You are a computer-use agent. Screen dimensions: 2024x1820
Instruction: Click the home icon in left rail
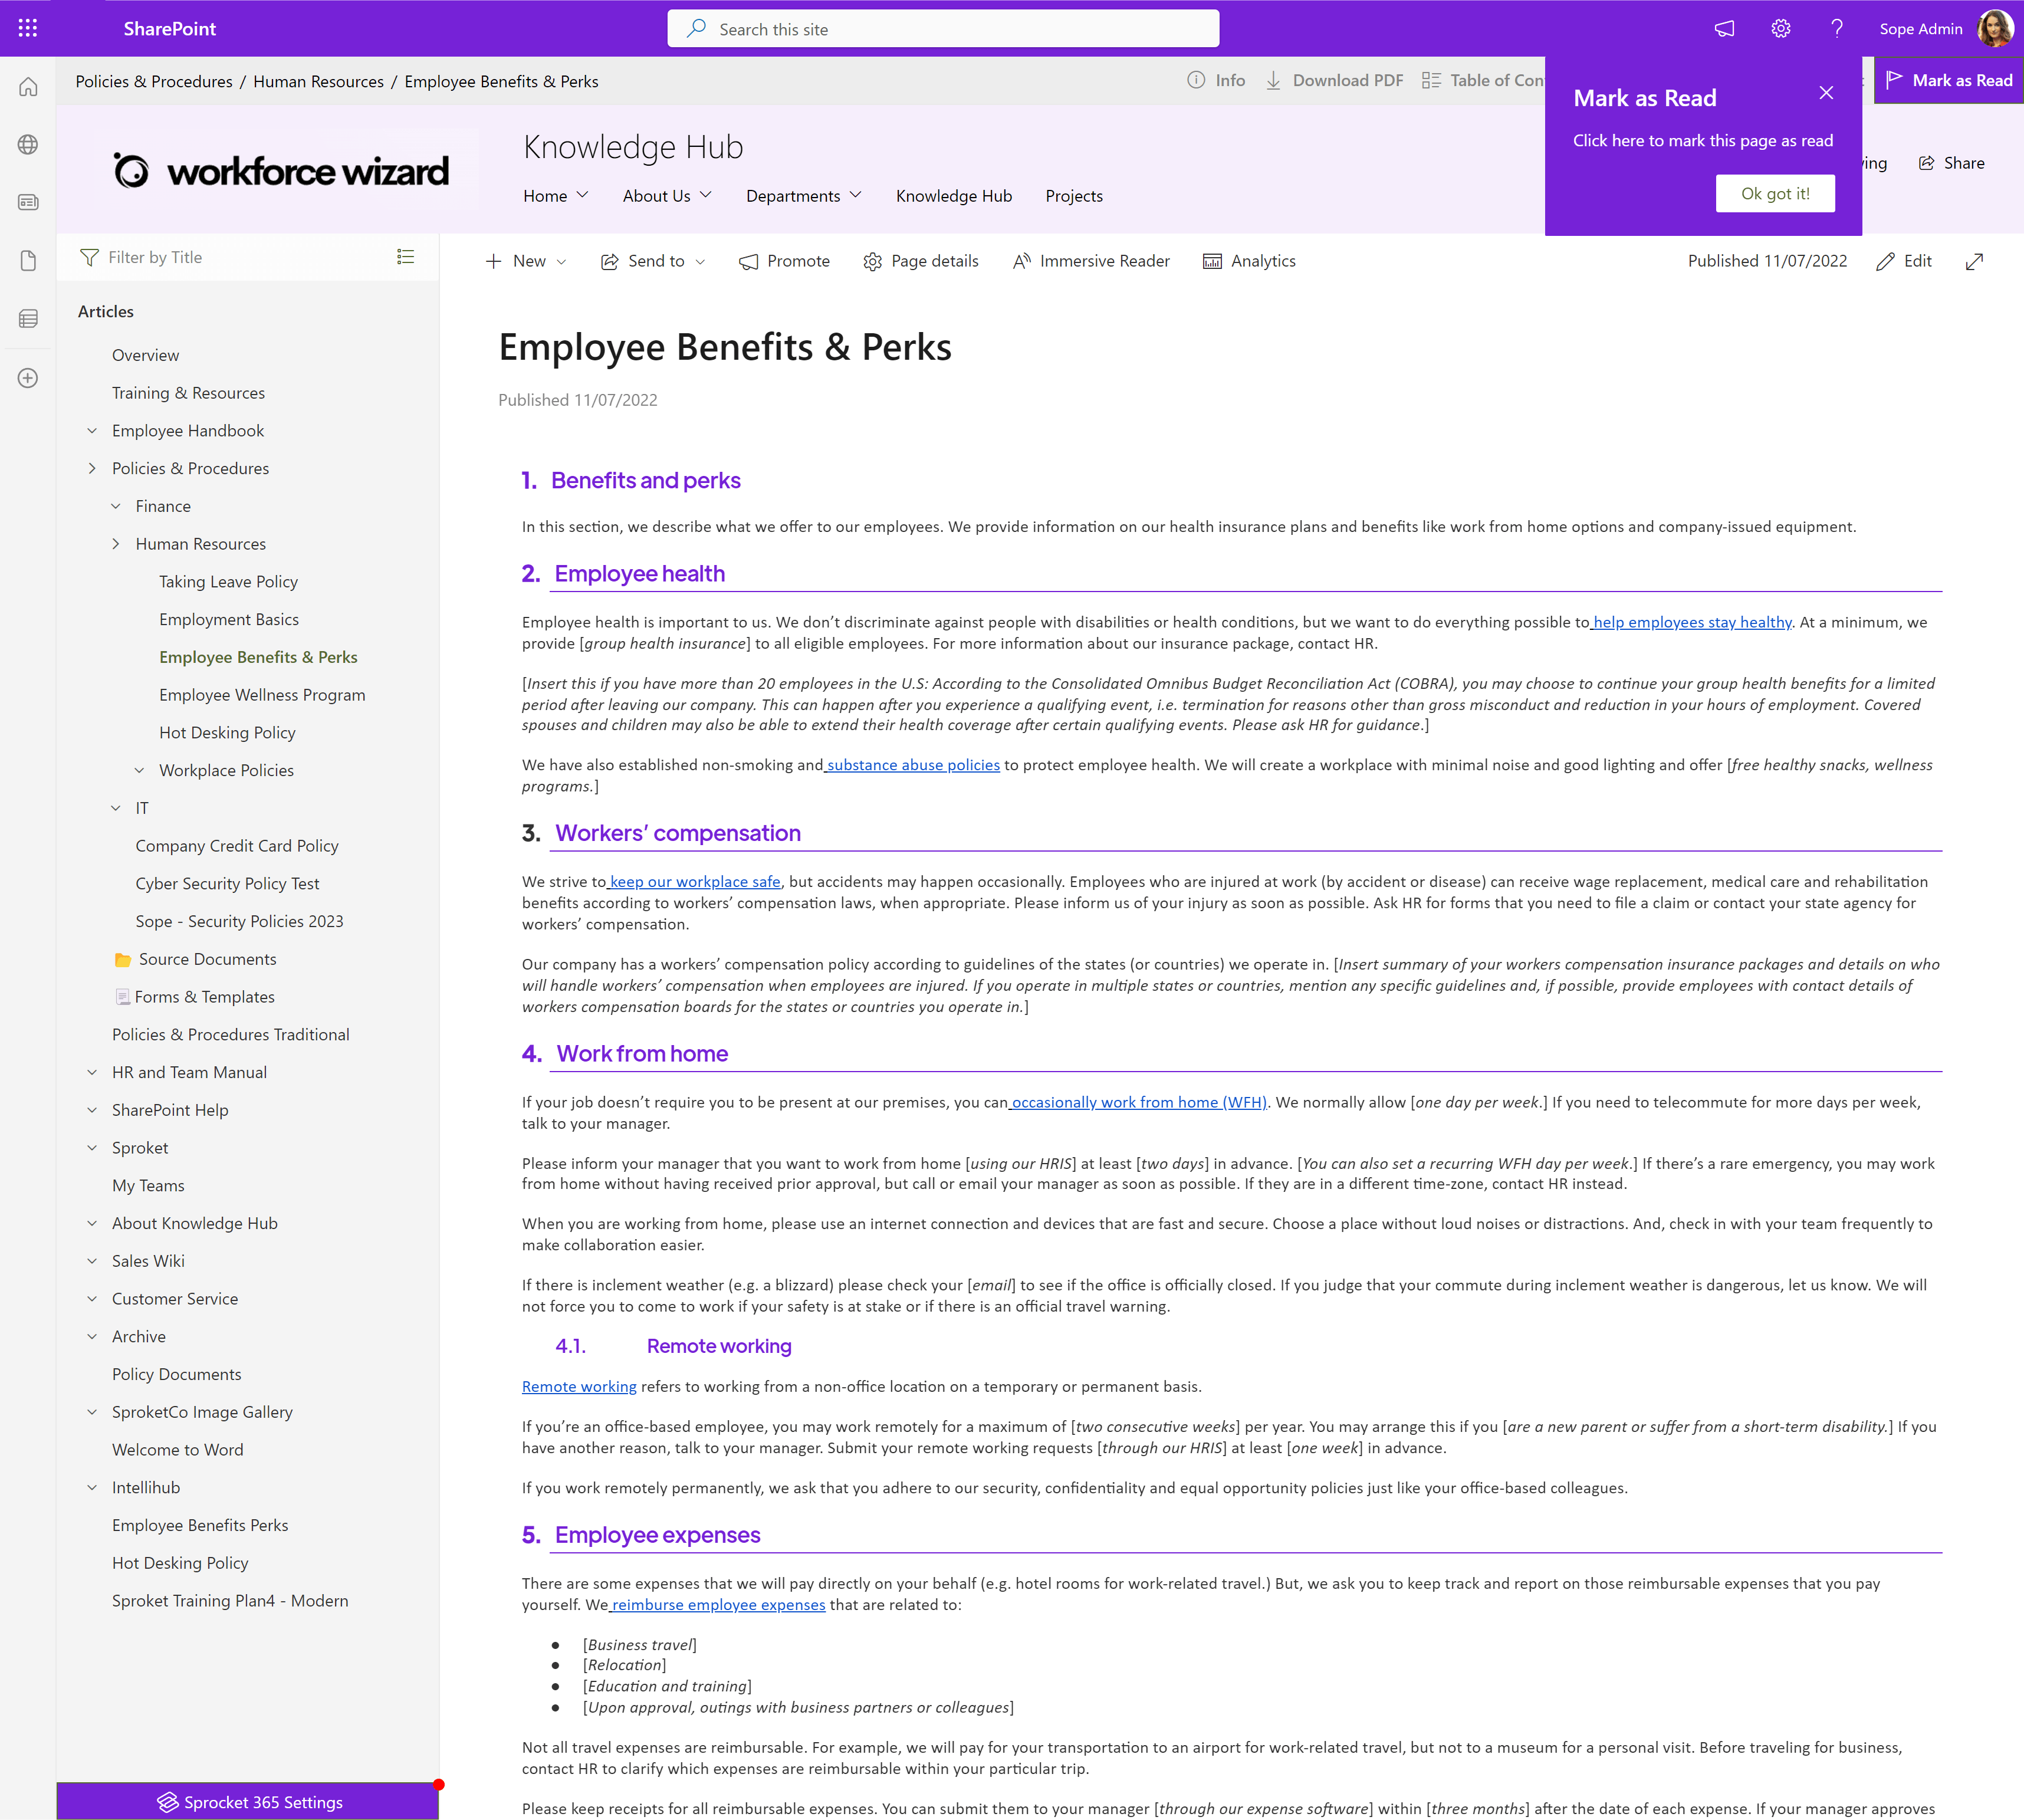pos(28,87)
